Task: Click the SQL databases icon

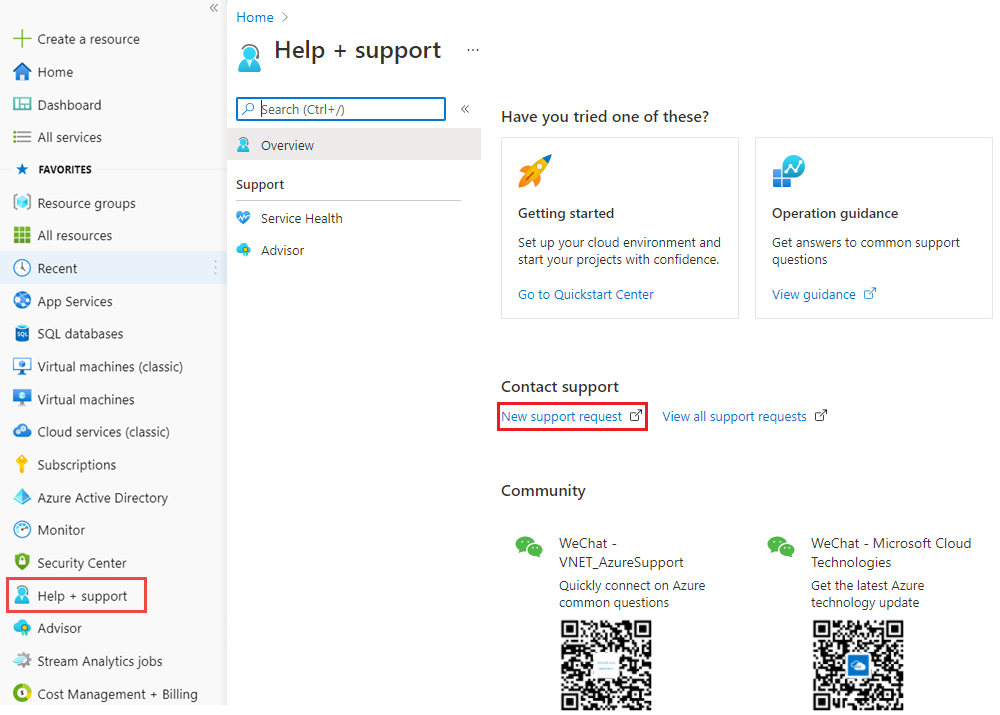Action: point(22,333)
